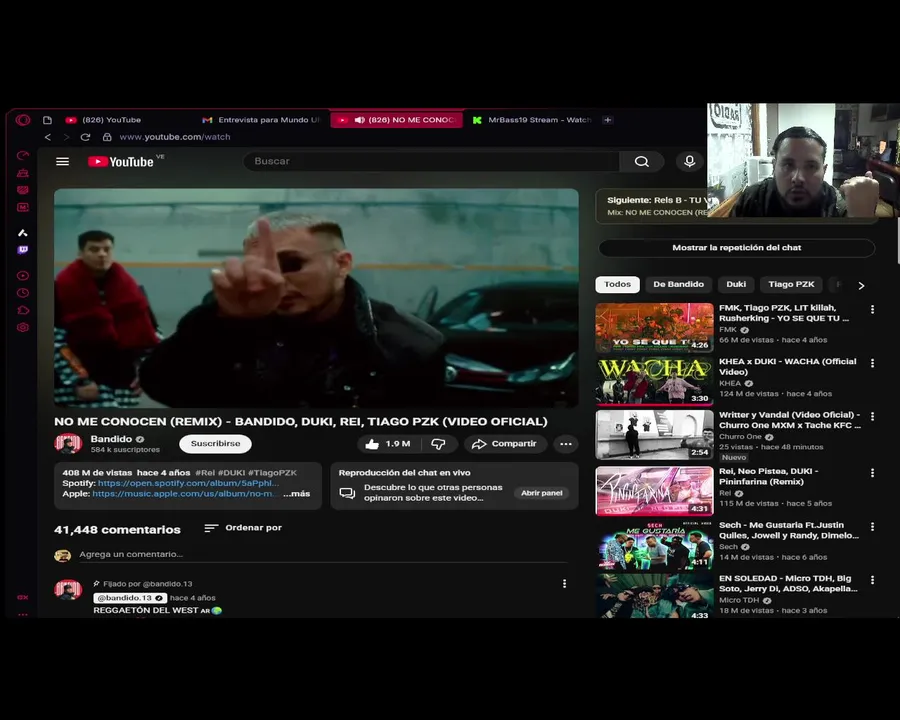
Task: Subscribe with Suscribirse button
Action: pyautogui.click(x=215, y=444)
